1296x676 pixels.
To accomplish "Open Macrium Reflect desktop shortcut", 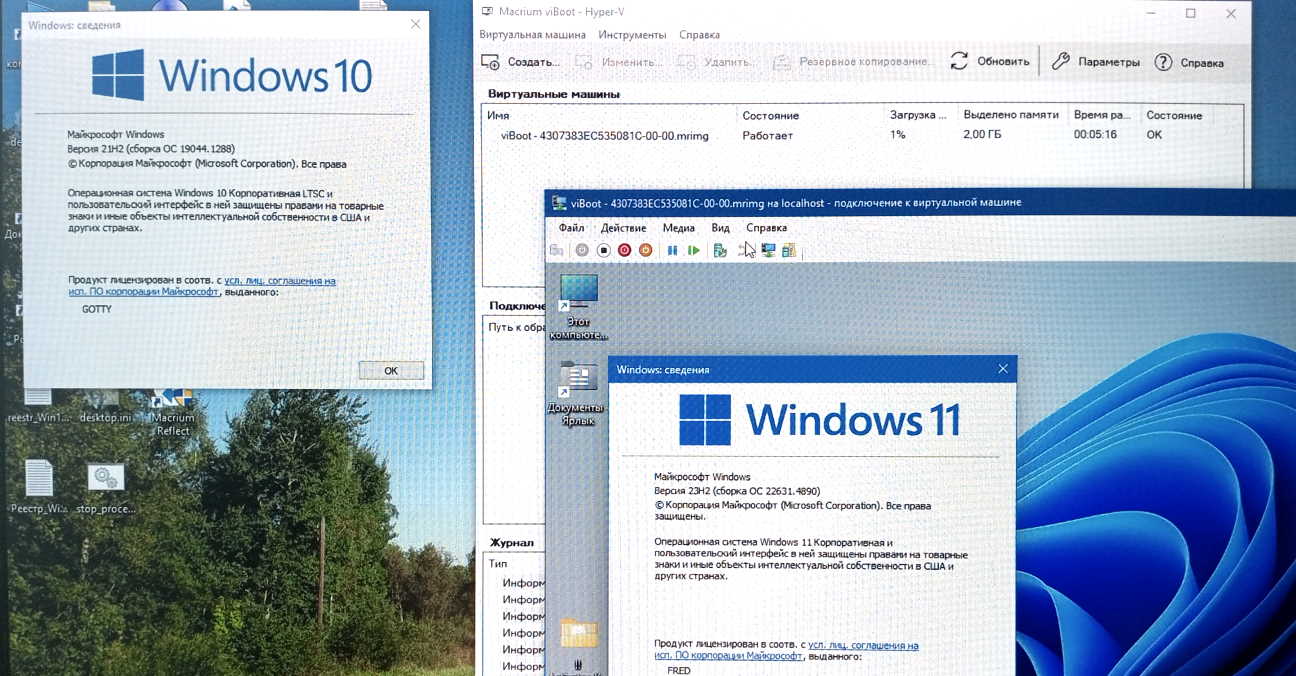I will [x=173, y=412].
